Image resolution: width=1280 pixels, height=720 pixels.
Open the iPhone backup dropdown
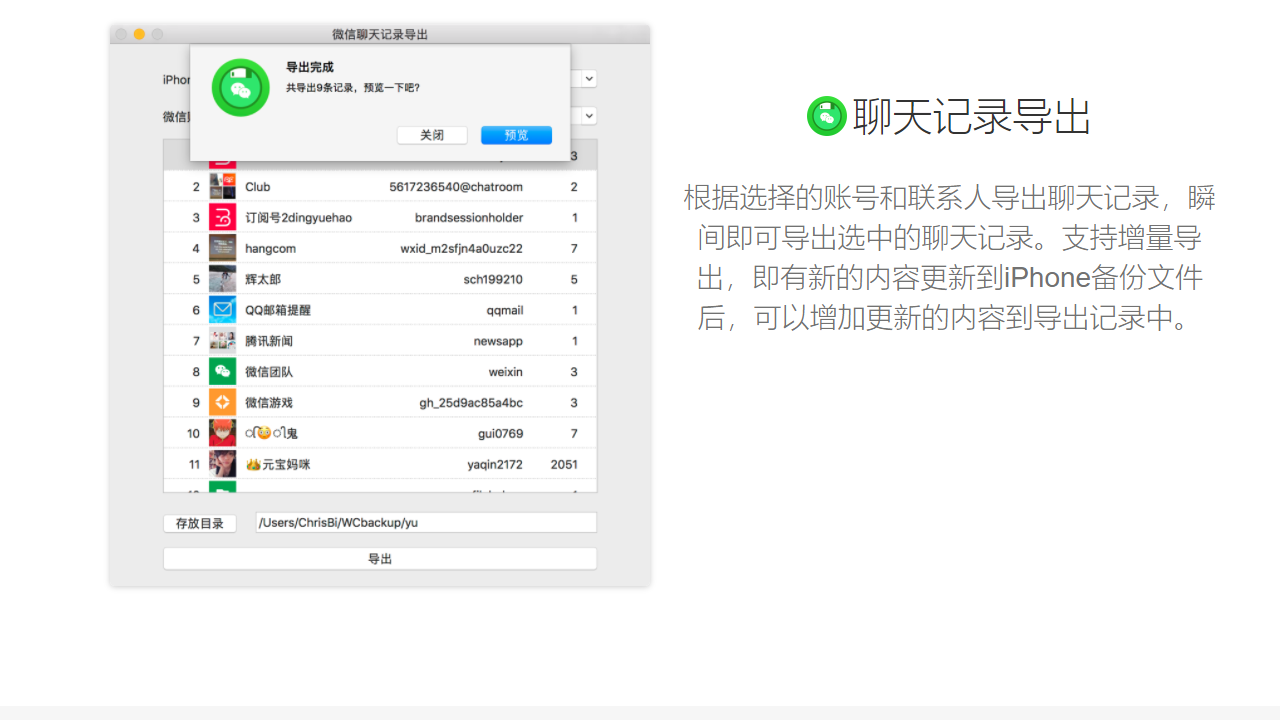point(588,78)
